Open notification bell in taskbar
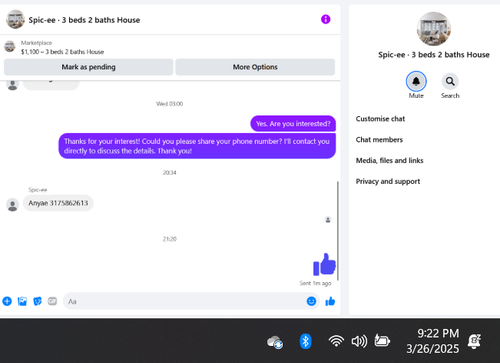The width and height of the screenshot is (500, 363). click(474, 341)
